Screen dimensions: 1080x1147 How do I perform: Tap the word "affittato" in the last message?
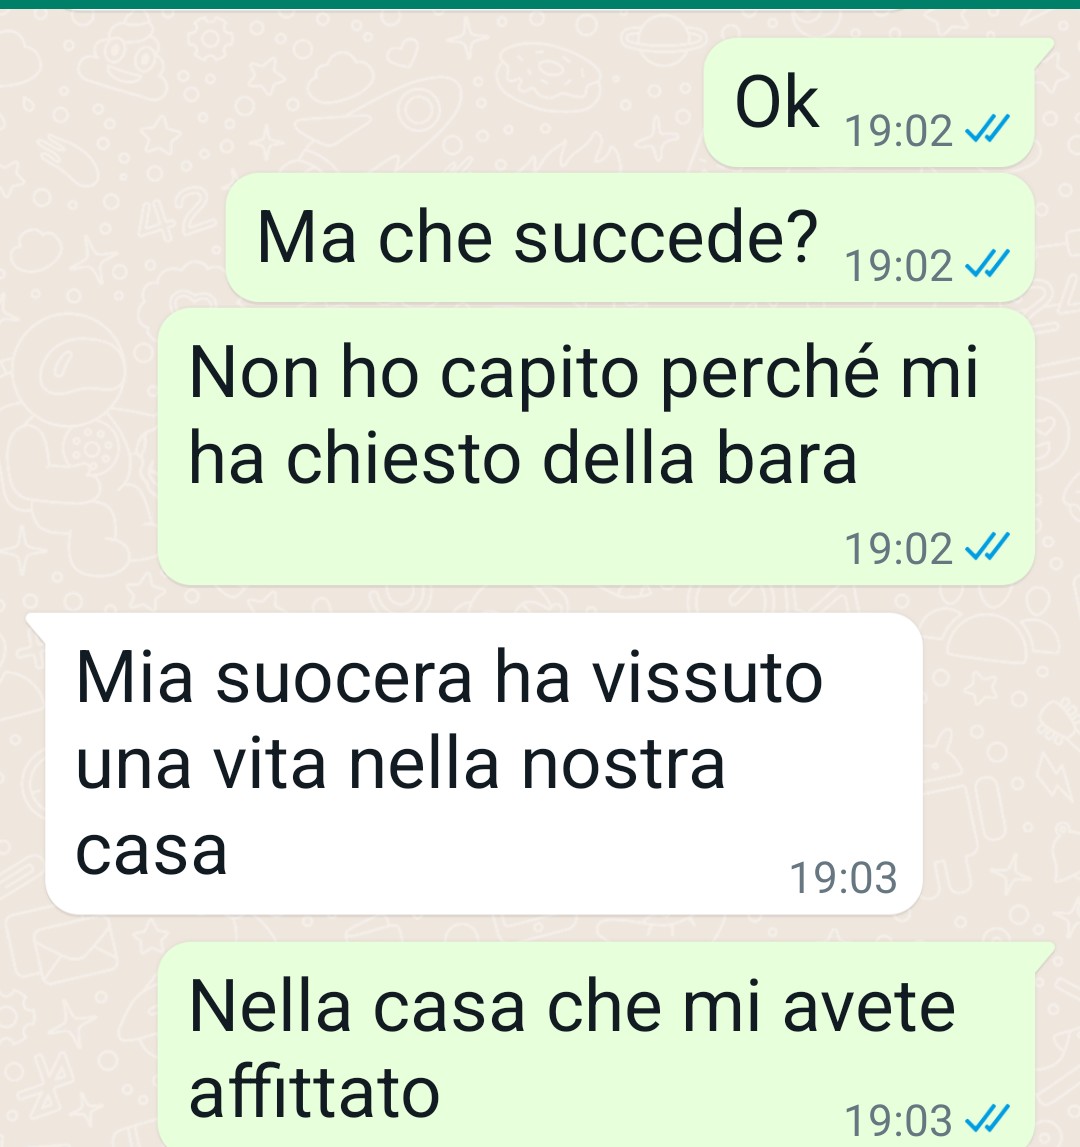coord(314,1090)
